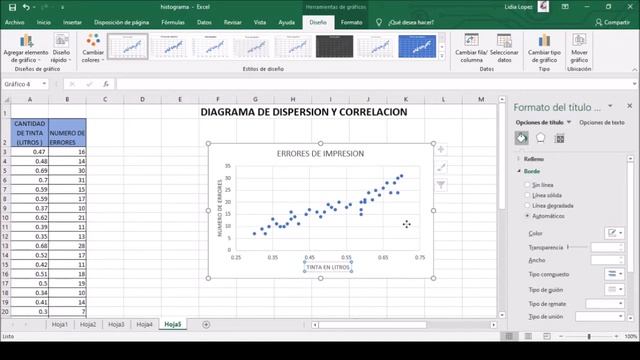Viewport: 640px width, 360px height.
Task: Open the Chart Styles brush button
Action: tap(441, 167)
